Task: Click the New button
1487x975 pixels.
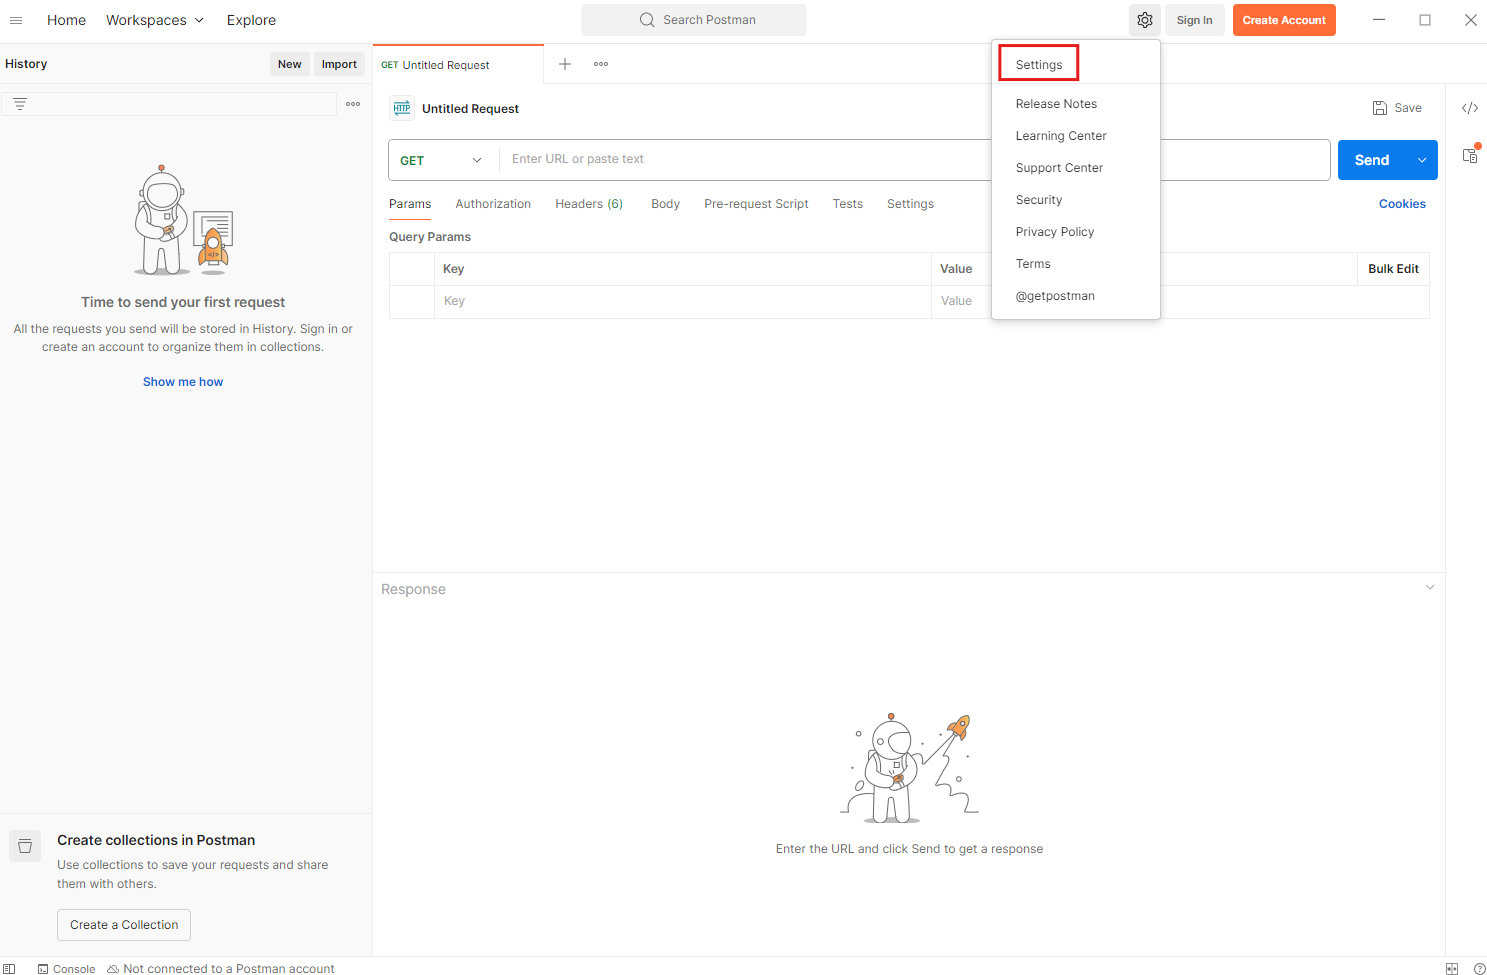Action: pos(290,64)
